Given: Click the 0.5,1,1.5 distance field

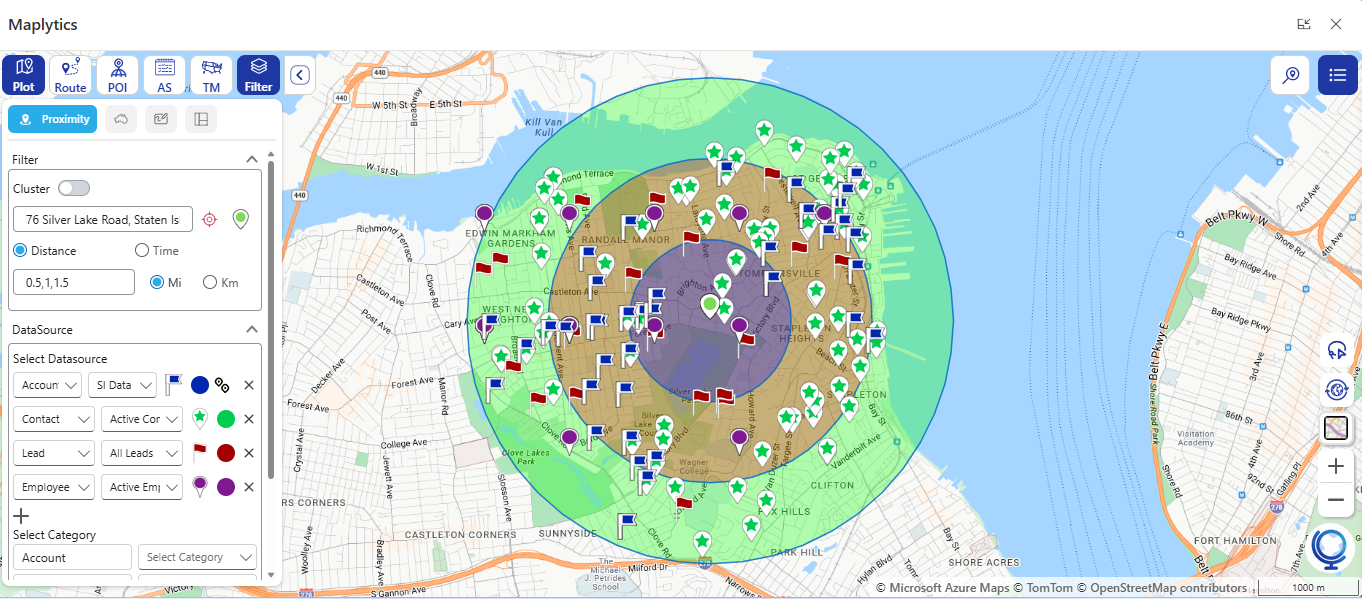Looking at the screenshot, I should [x=74, y=282].
